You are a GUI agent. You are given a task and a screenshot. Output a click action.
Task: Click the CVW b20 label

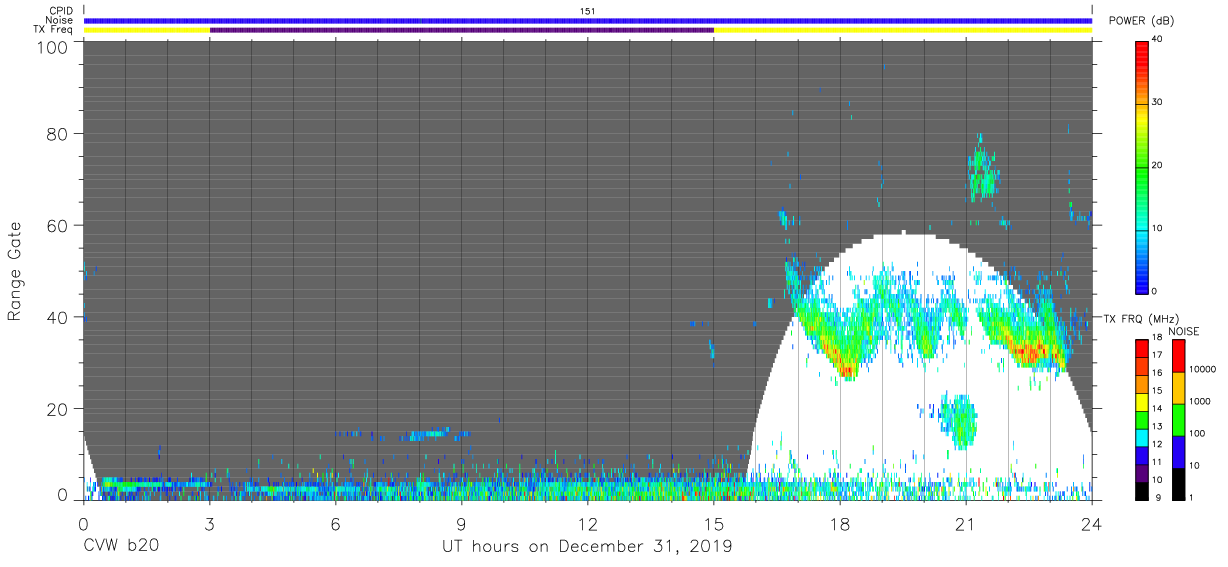(121, 547)
